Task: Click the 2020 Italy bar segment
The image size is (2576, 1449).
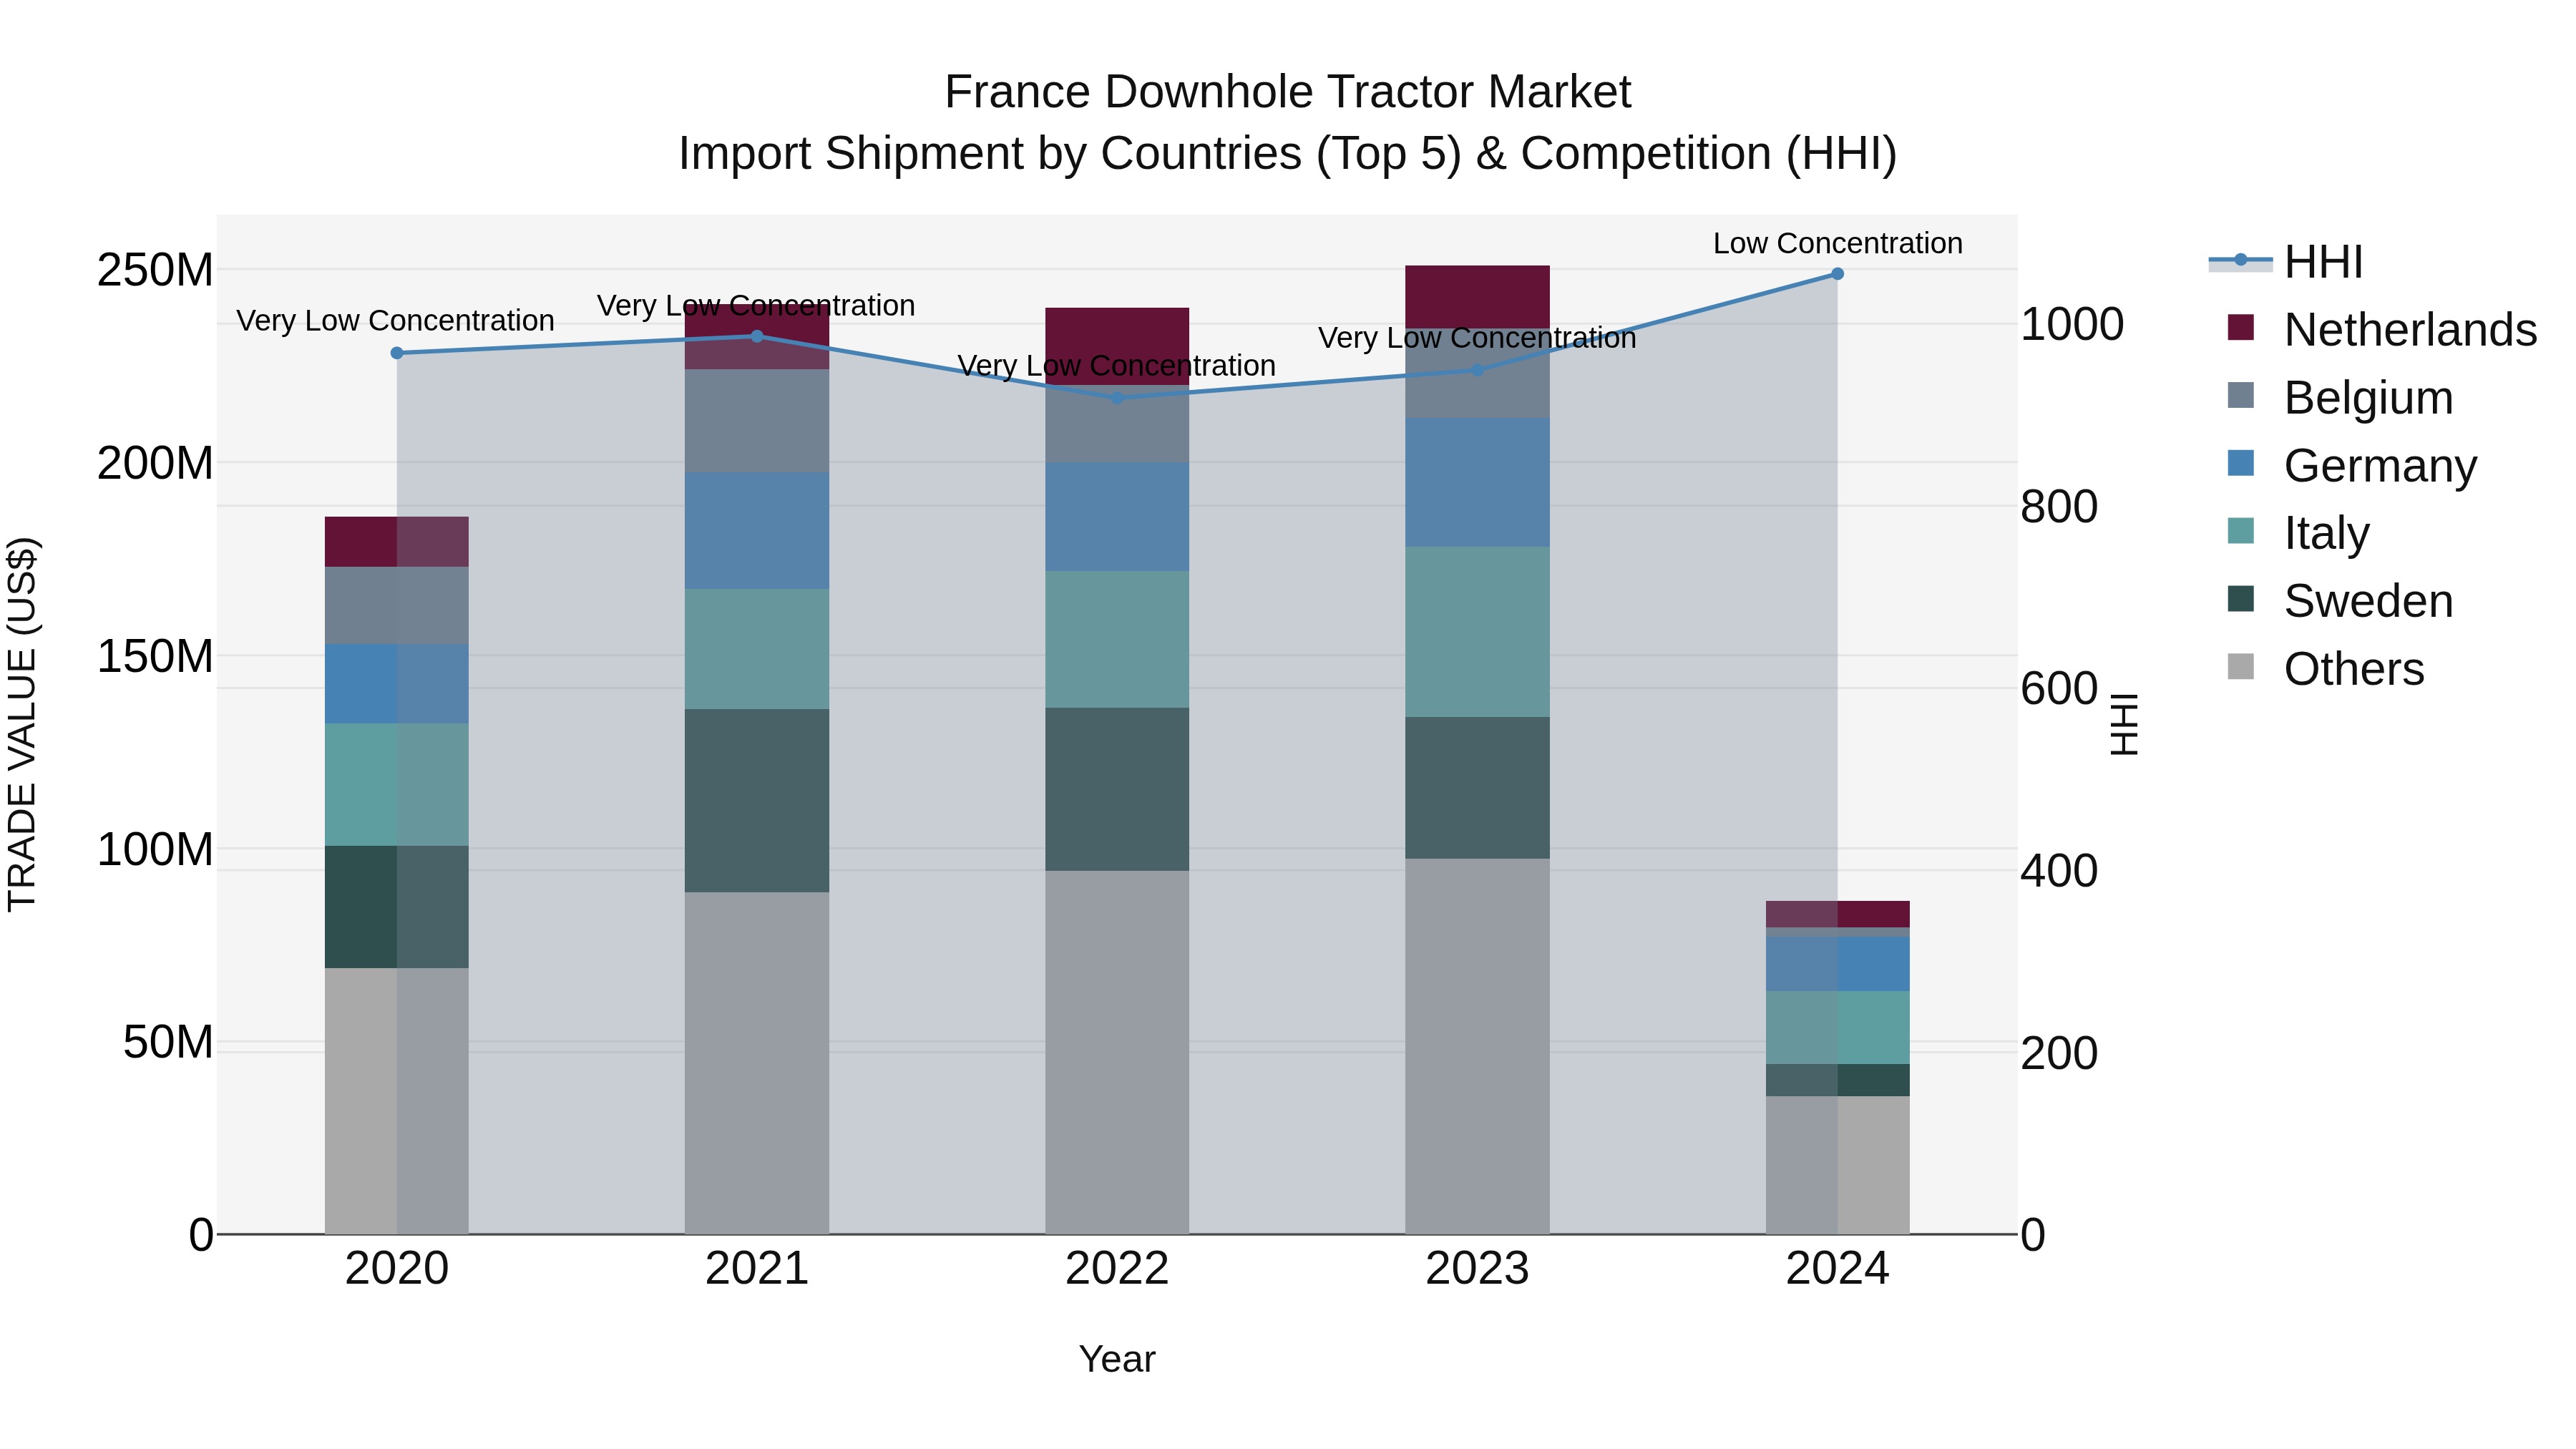Action: pos(397,785)
